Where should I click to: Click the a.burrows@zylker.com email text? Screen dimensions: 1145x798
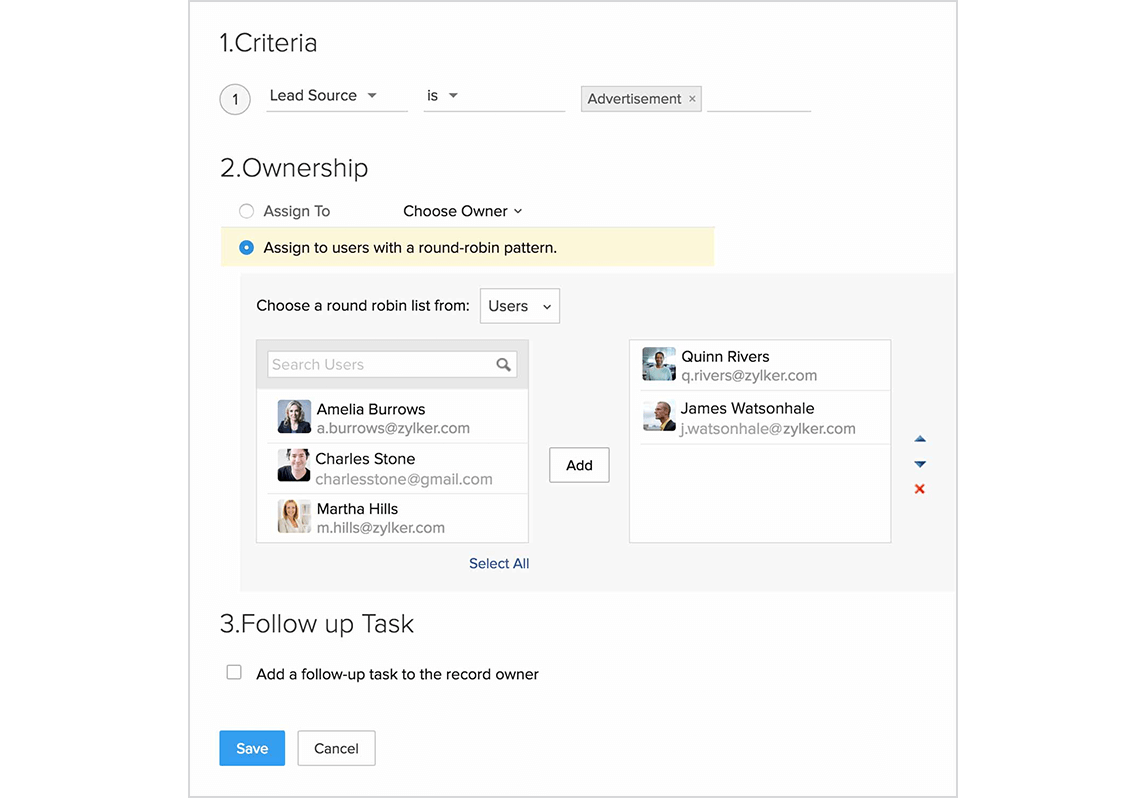[x=393, y=429]
